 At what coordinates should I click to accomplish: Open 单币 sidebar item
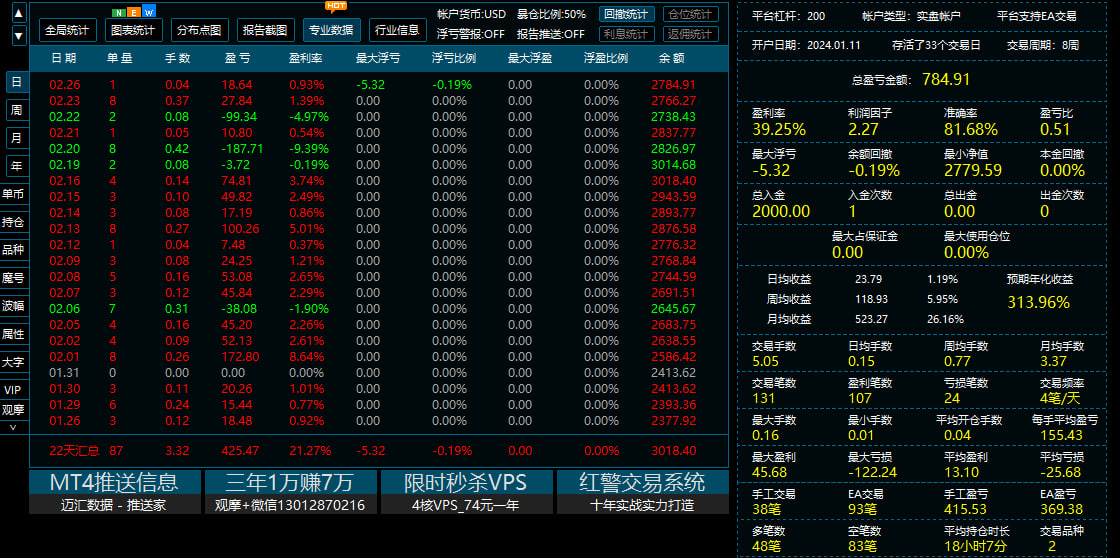point(14,194)
